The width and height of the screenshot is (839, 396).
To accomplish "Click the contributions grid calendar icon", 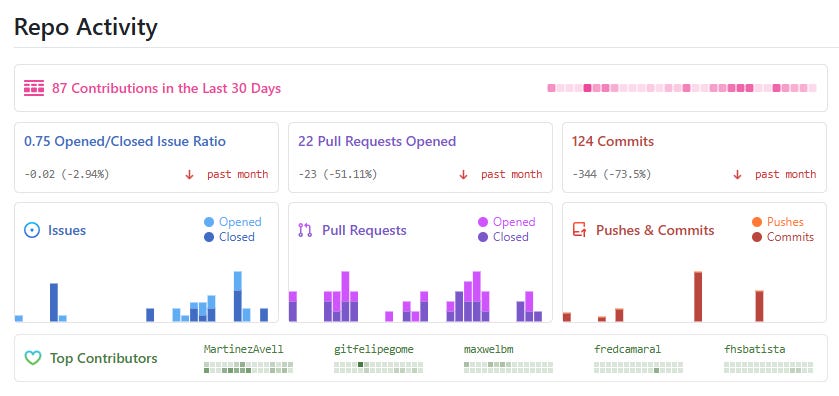I will pos(34,88).
